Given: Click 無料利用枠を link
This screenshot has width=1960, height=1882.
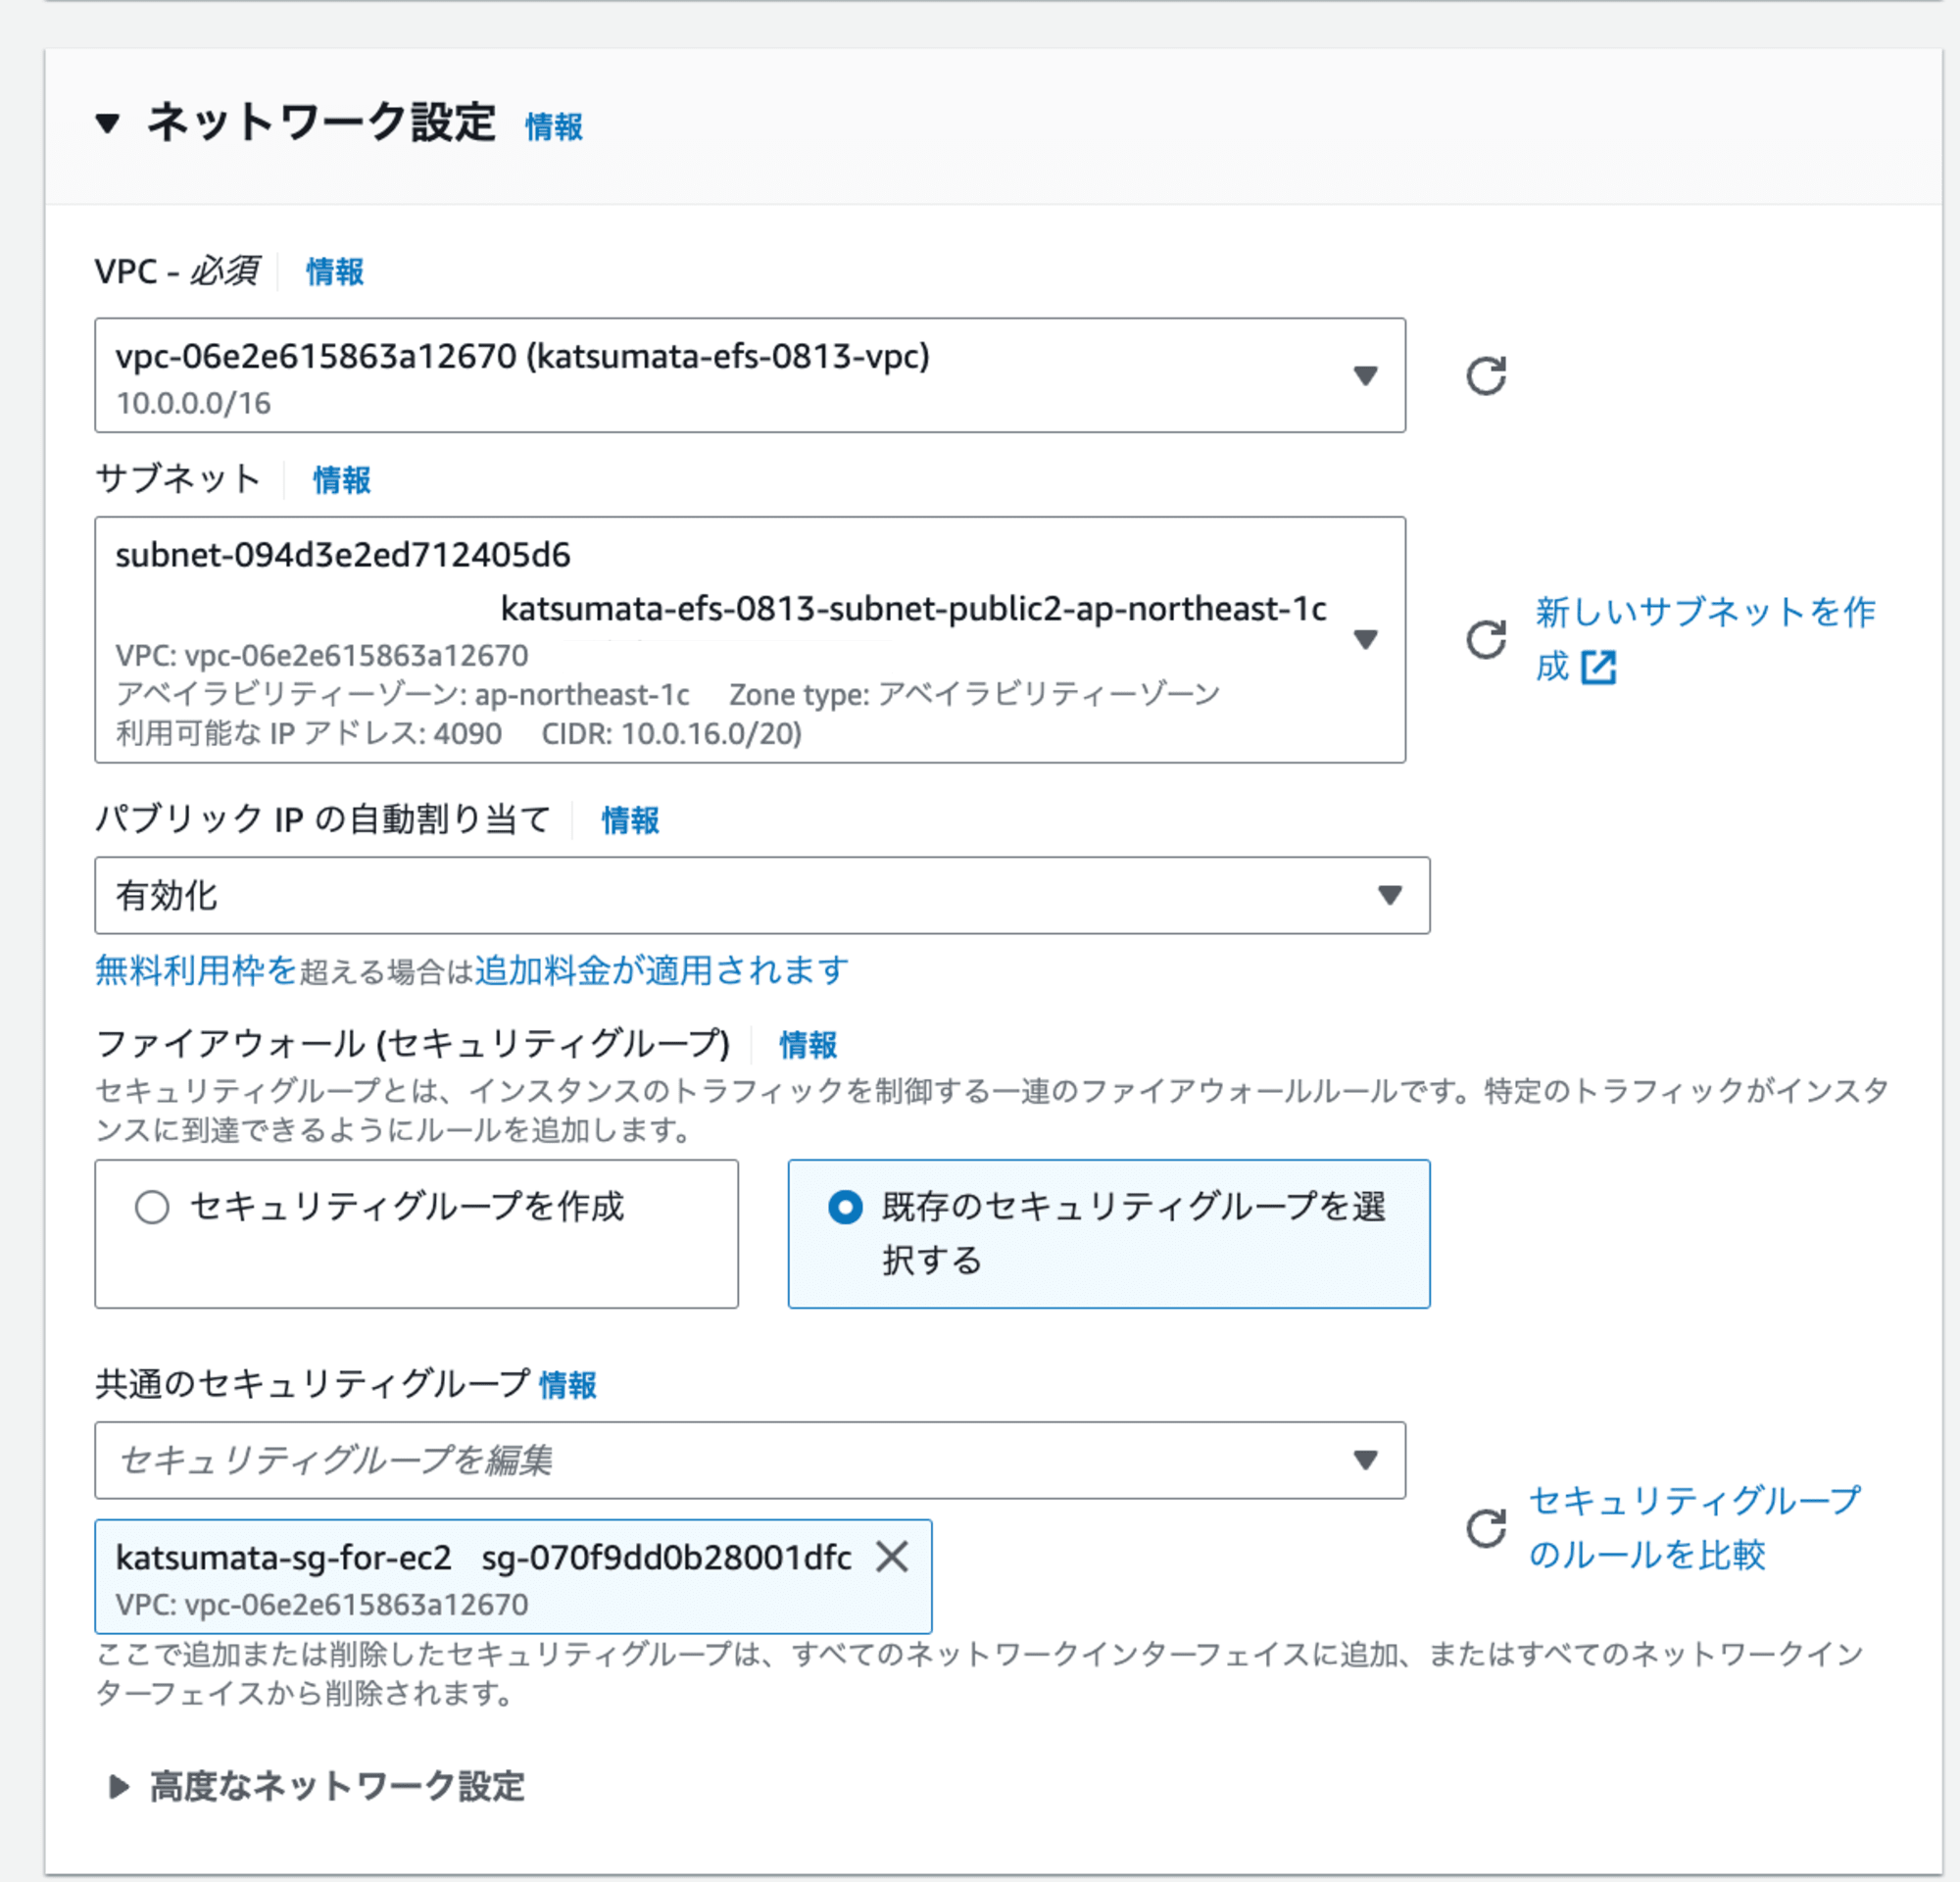Looking at the screenshot, I should (196, 970).
